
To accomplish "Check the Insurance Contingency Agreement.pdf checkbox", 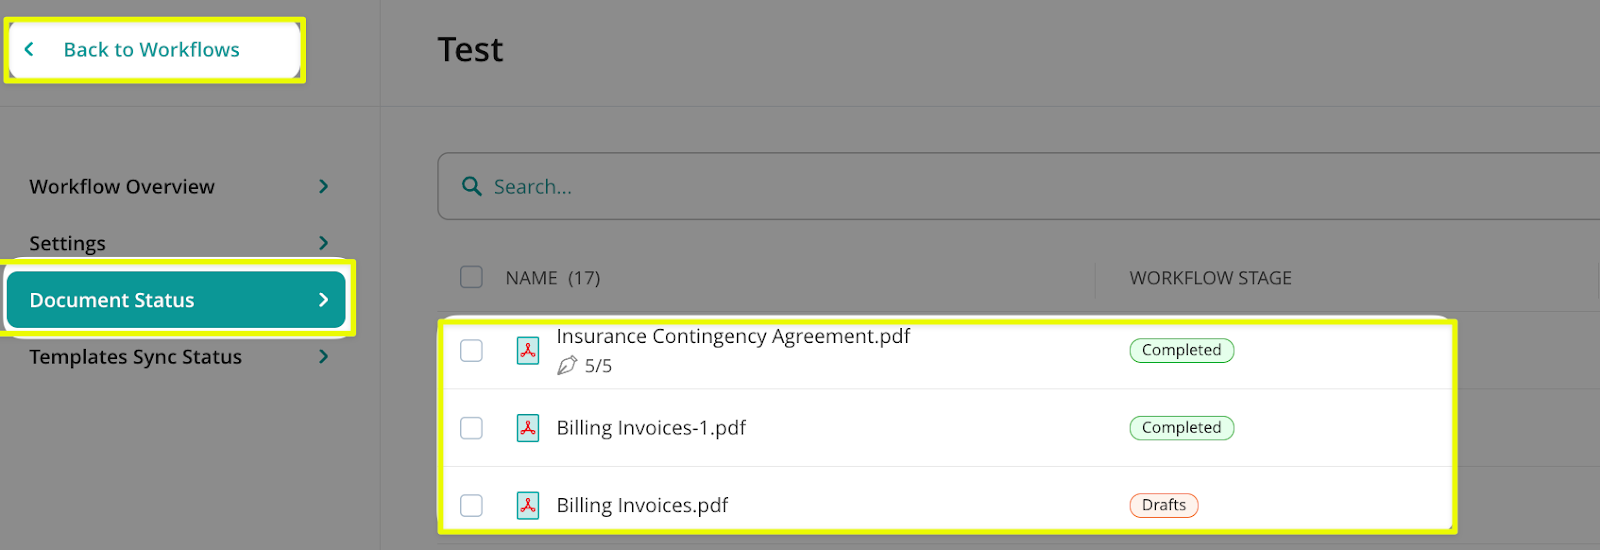I will click(x=471, y=351).
